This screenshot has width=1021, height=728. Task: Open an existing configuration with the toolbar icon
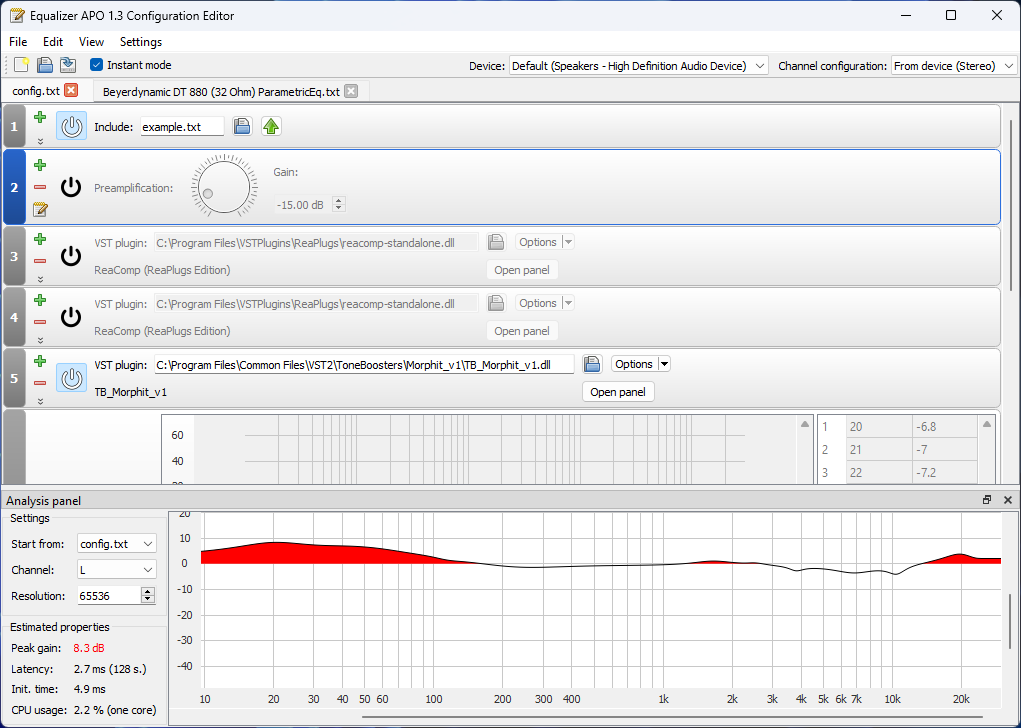coord(43,64)
